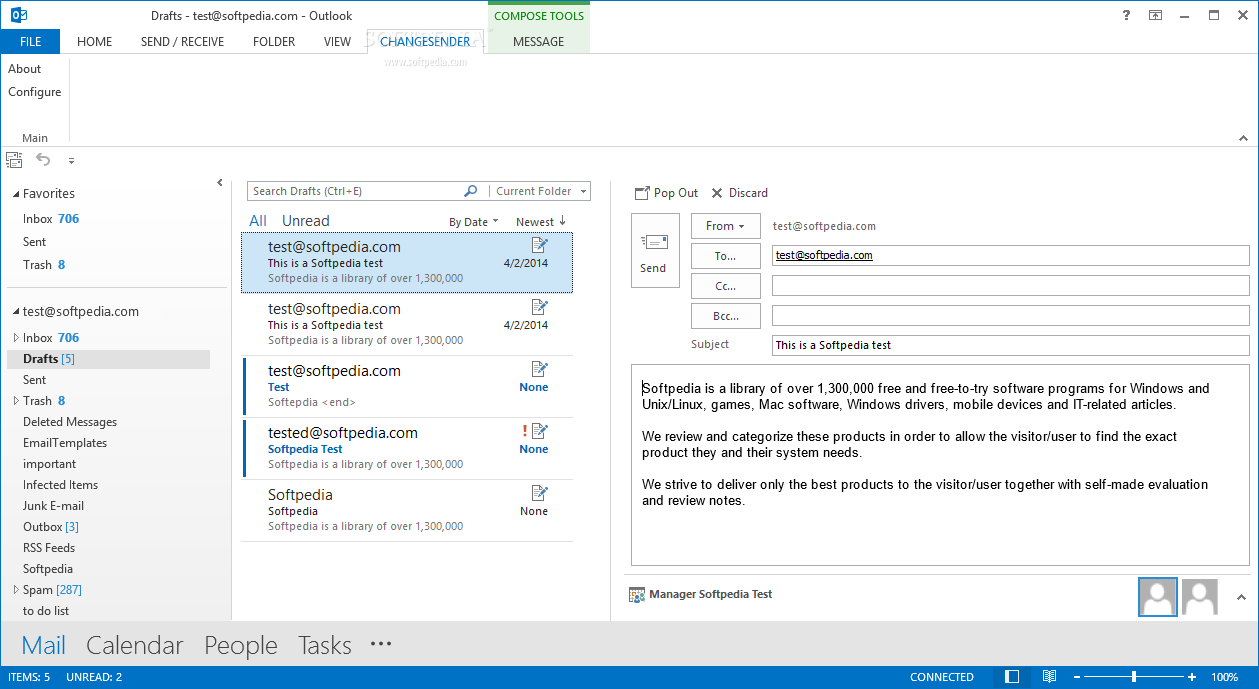Click the Pop Out icon

pyautogui.click(x=642, y=193)
